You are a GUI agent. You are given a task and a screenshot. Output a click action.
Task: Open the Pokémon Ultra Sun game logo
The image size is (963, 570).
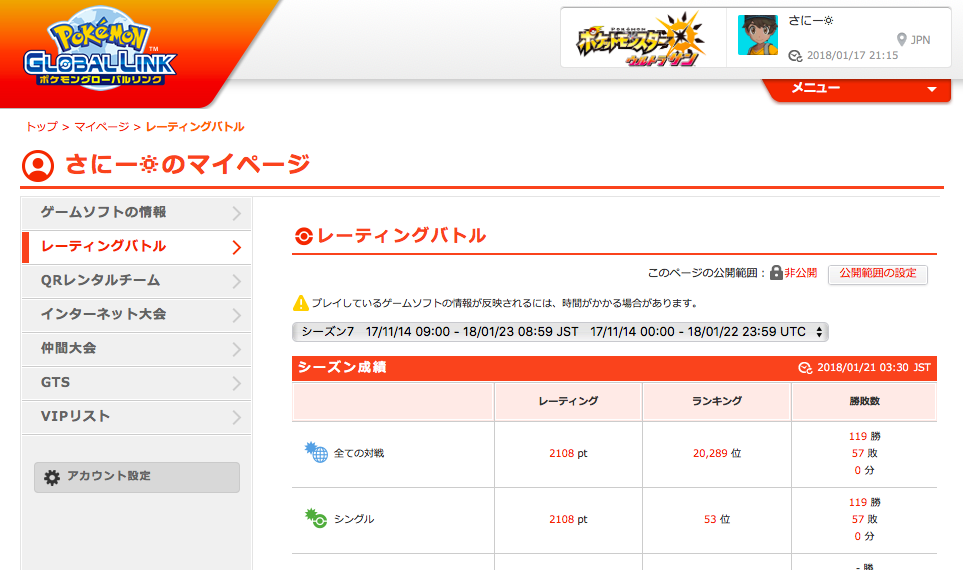click(x=641, y=41)
